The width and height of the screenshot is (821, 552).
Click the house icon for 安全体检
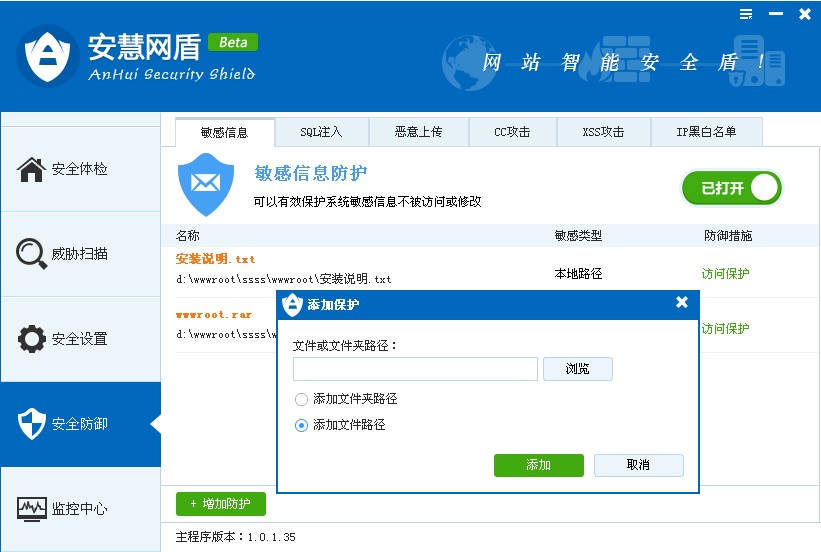click(x=31, y=169)
